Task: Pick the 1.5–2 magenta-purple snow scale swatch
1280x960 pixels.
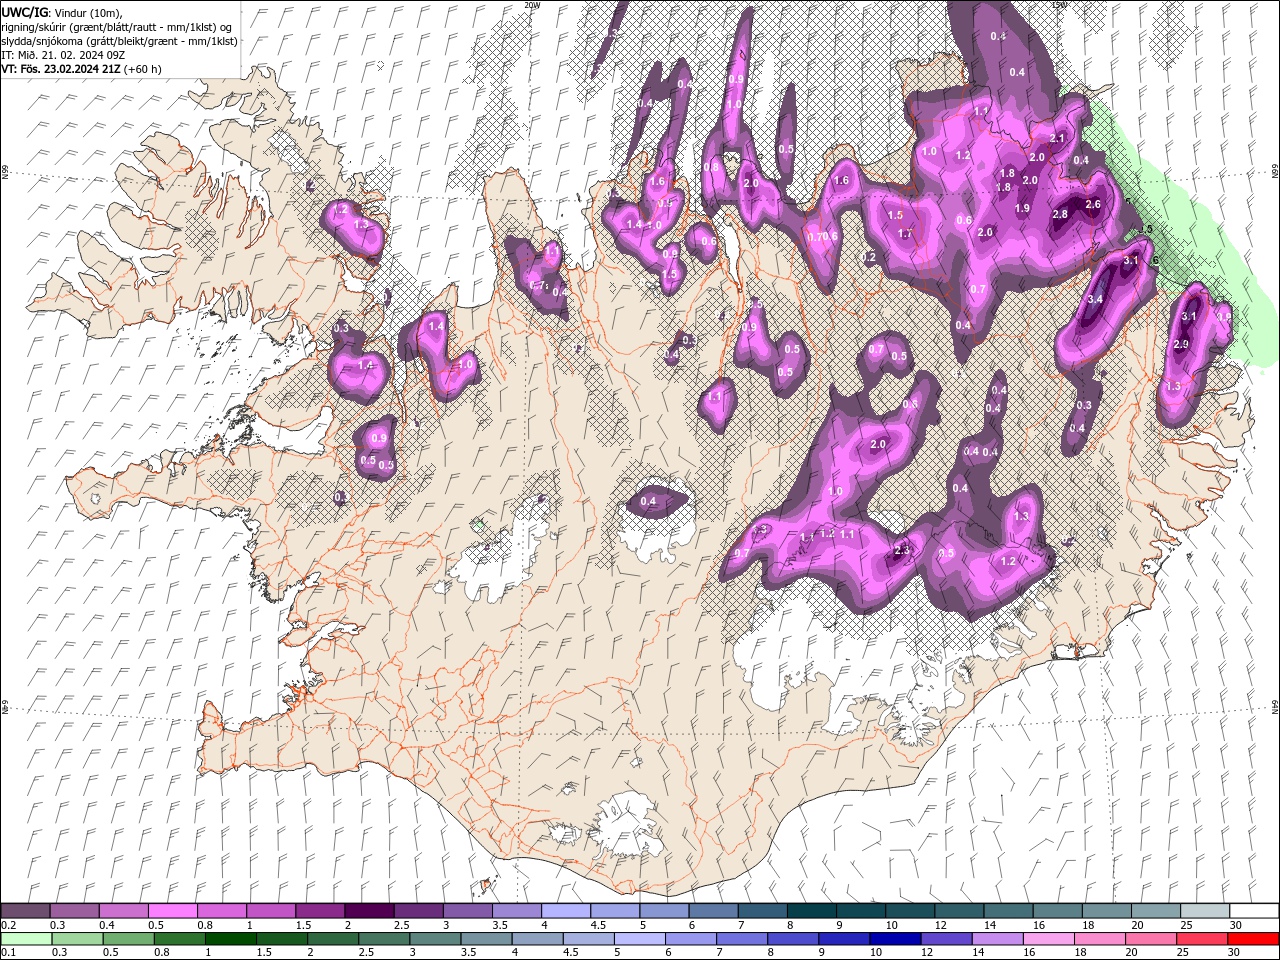Action: click(320, 911)
